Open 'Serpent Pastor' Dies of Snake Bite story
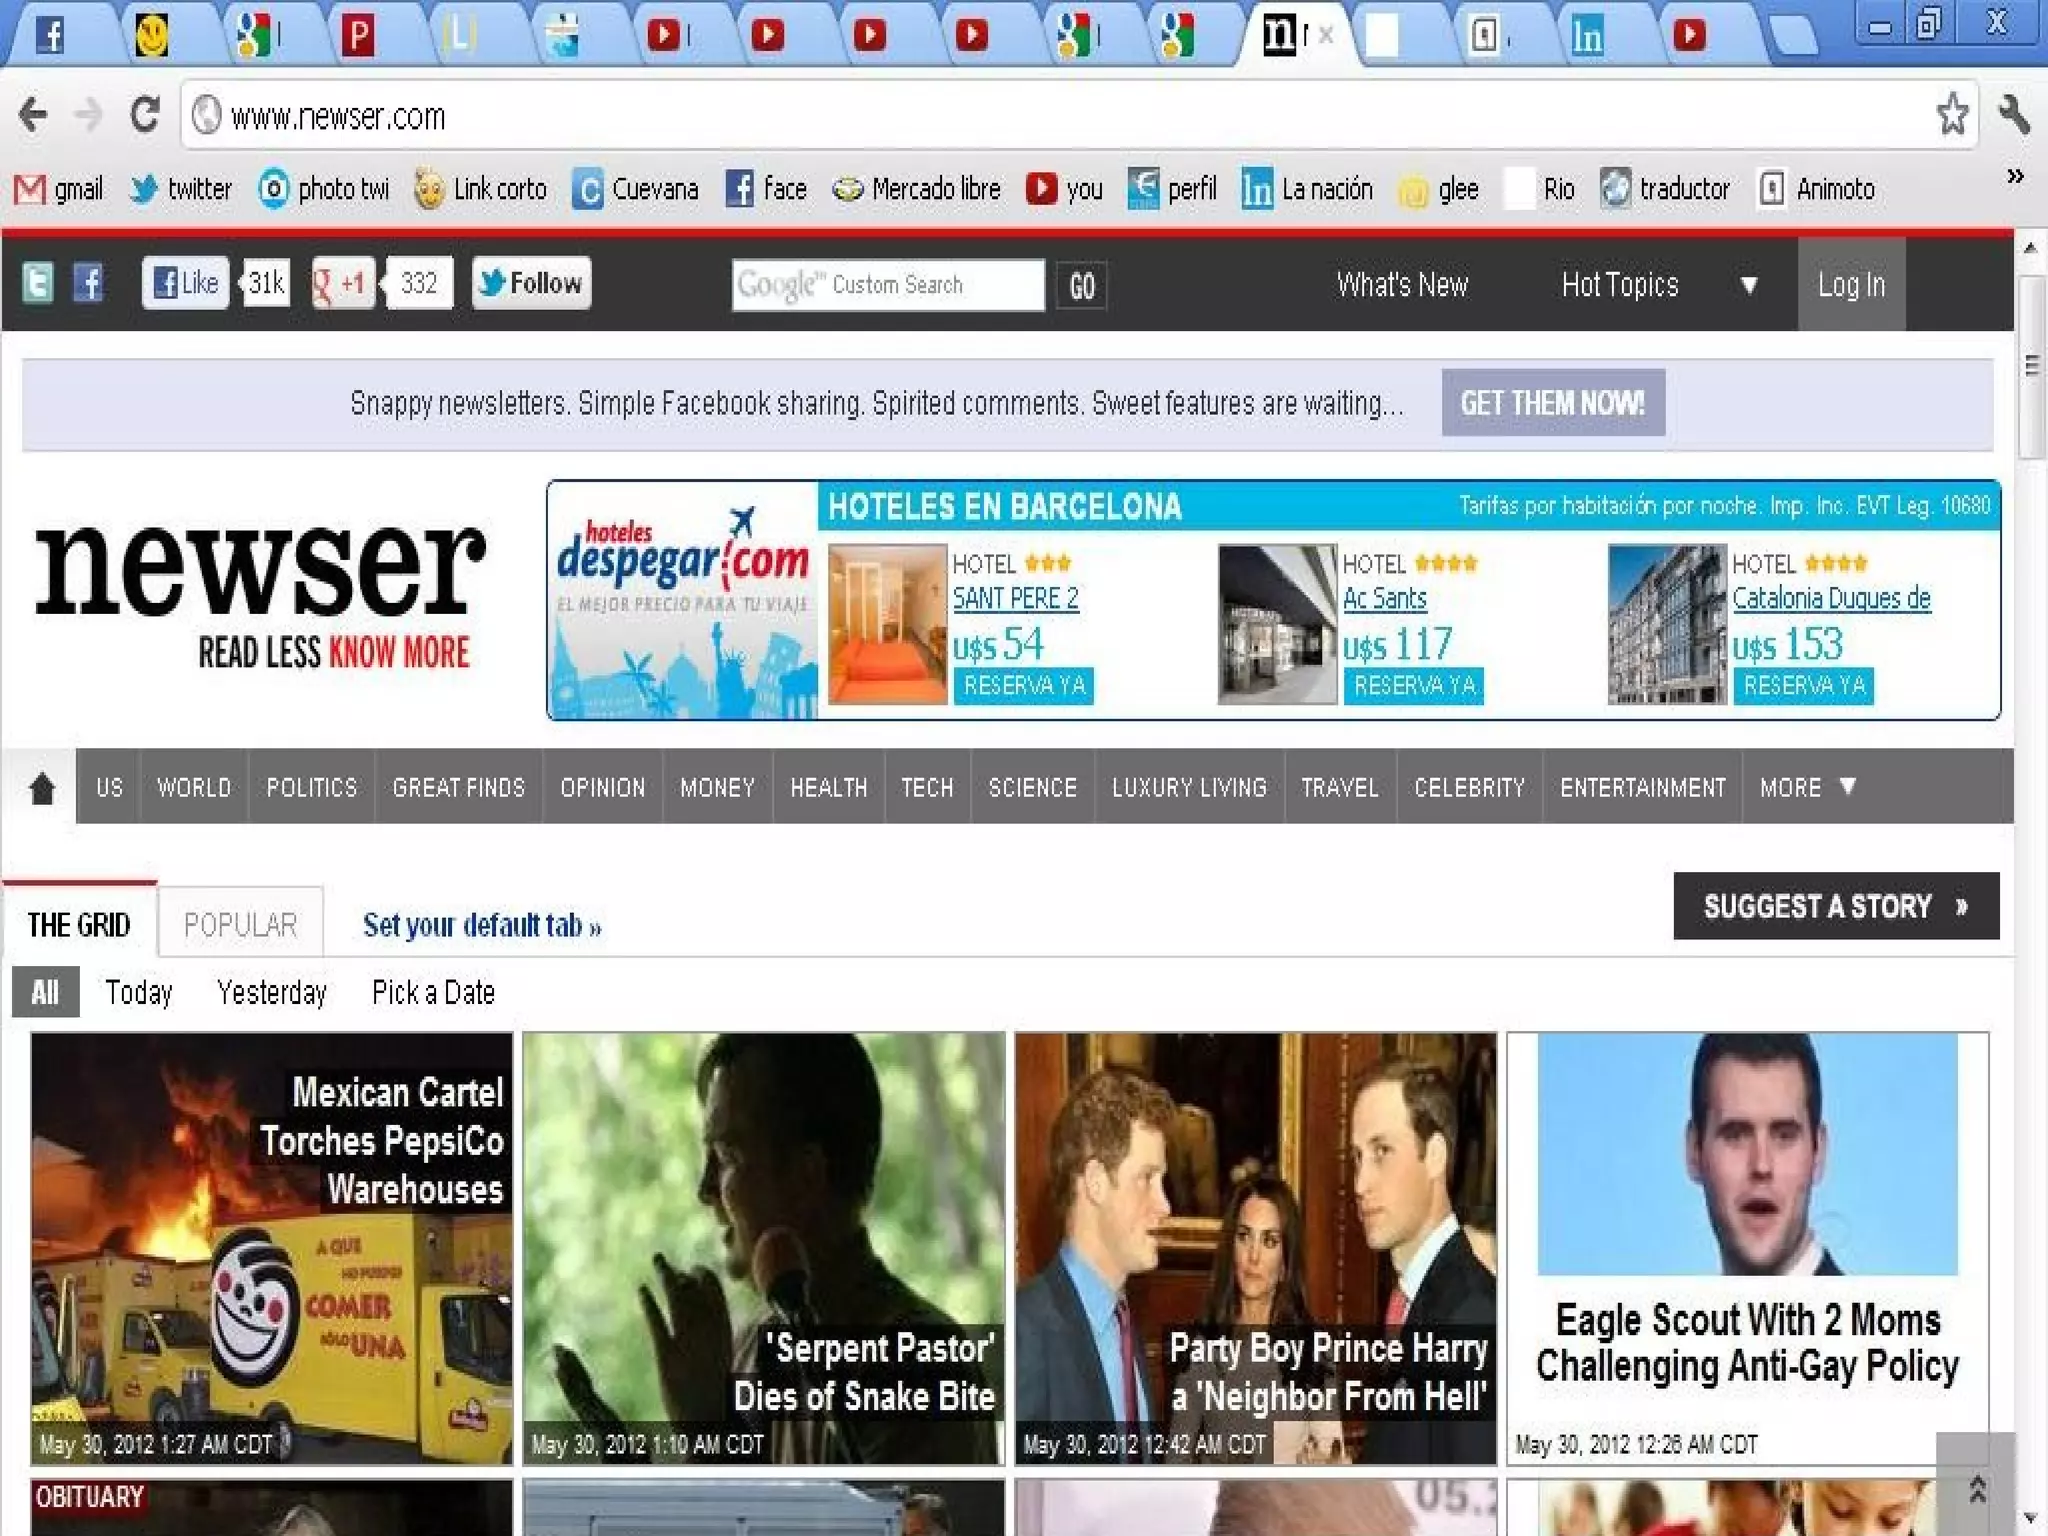Image resolution: width=2048 pixels, height=1536 pixels. pos(763,1248)
